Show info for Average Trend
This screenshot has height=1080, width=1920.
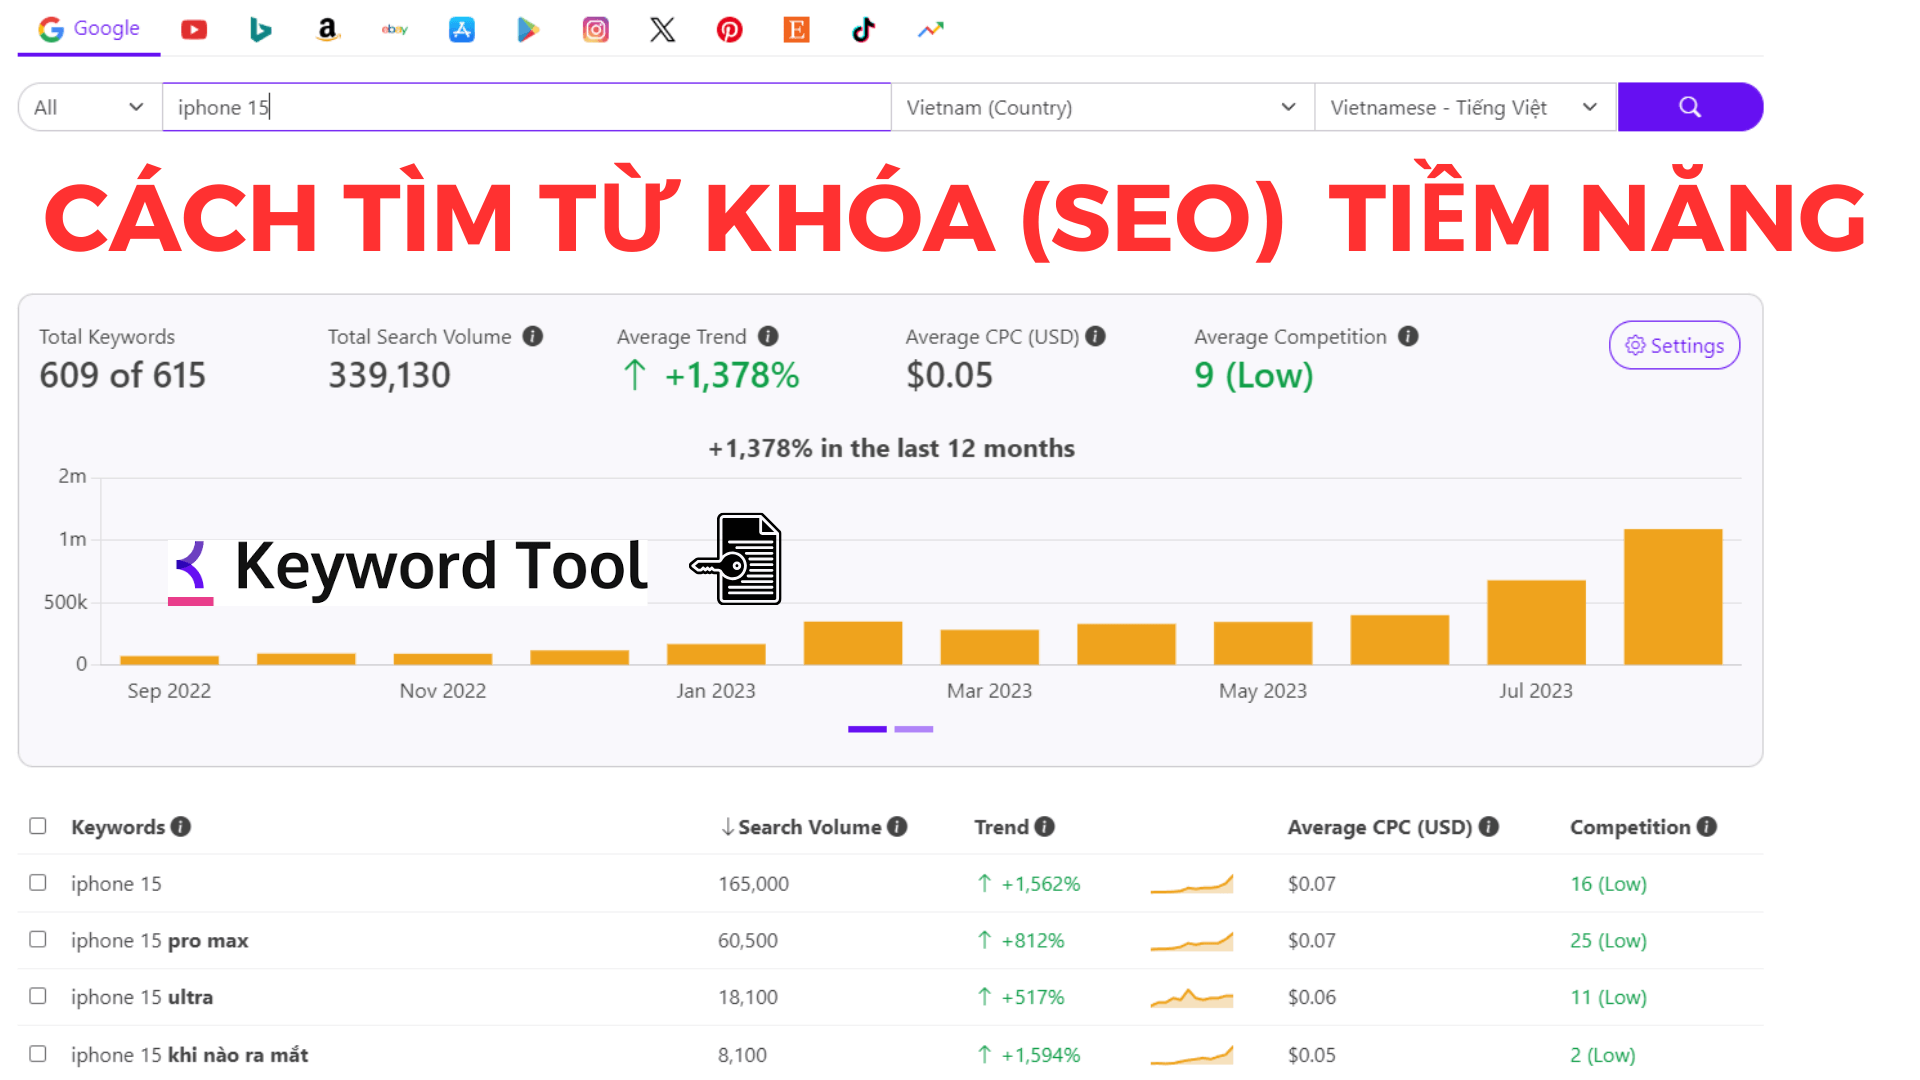pos(768,336)
